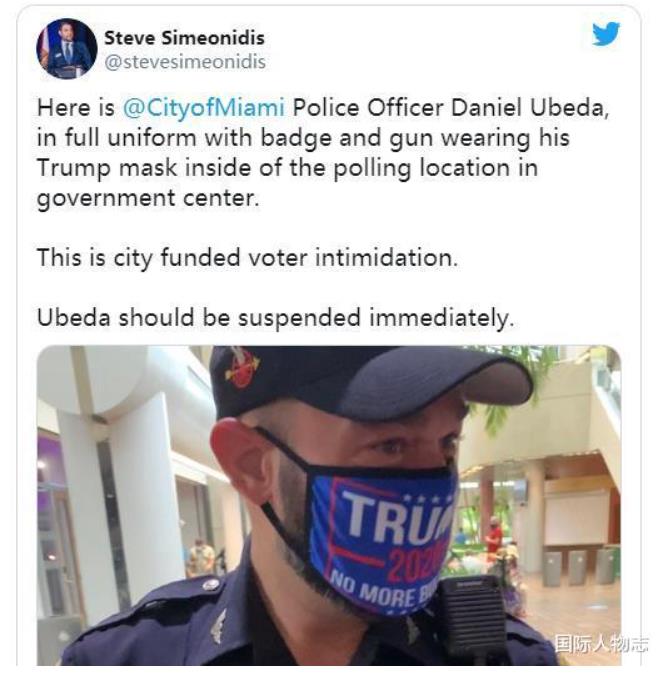Click the silver collar insignia pin
The height and width of the screenshot is (682, 657).
pyautogui.click(x=219, y=628)
